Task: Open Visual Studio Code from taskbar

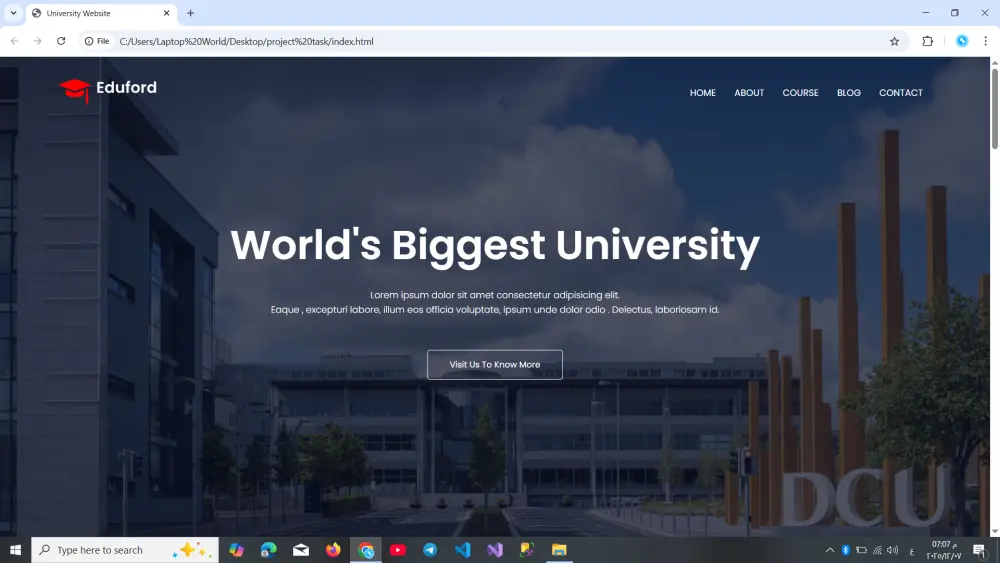Action: [x=462, y=550]
